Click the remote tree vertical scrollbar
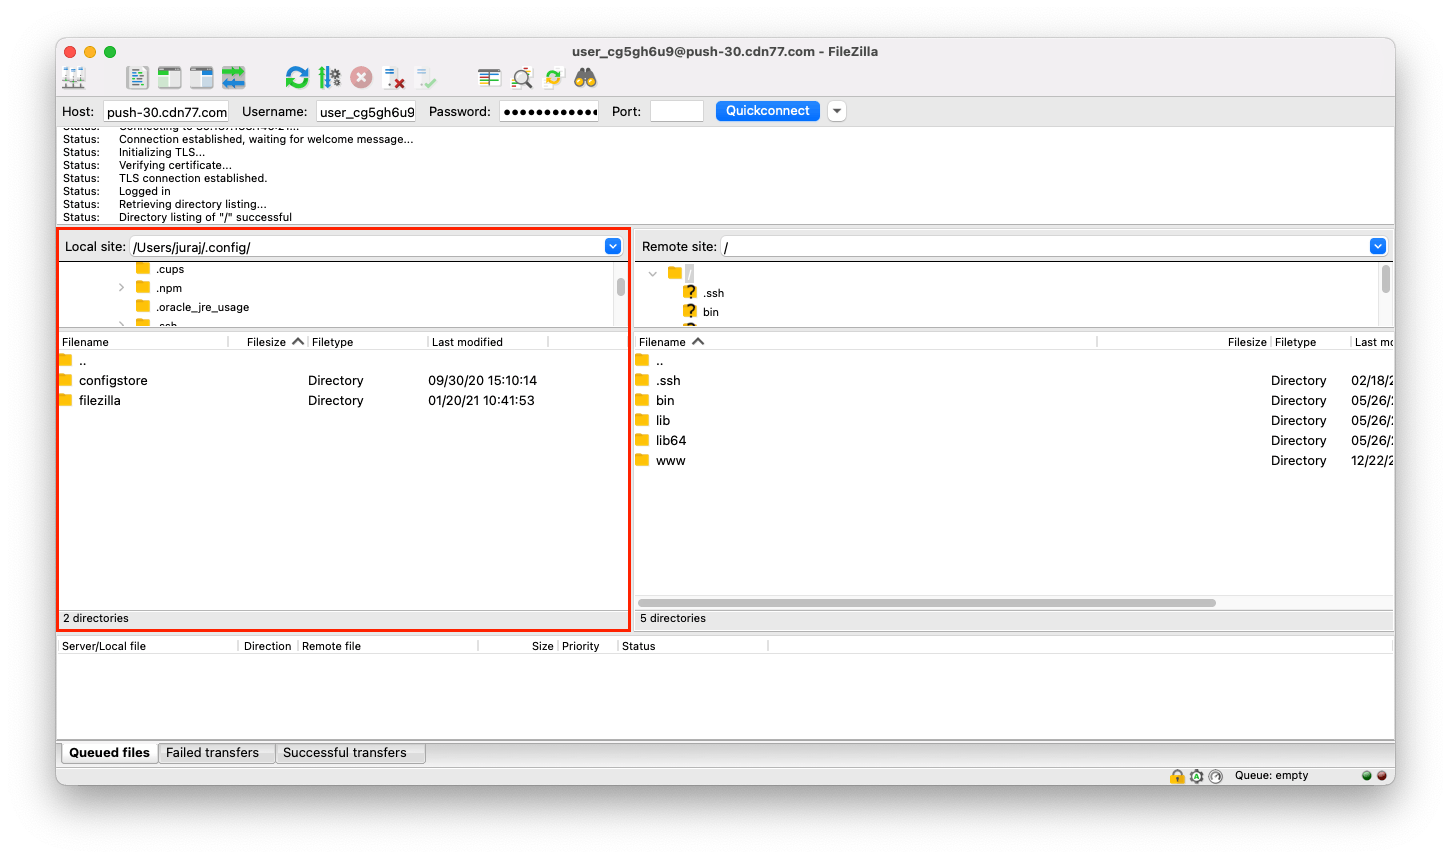Screen dimensions: 1451x859 1385,279
